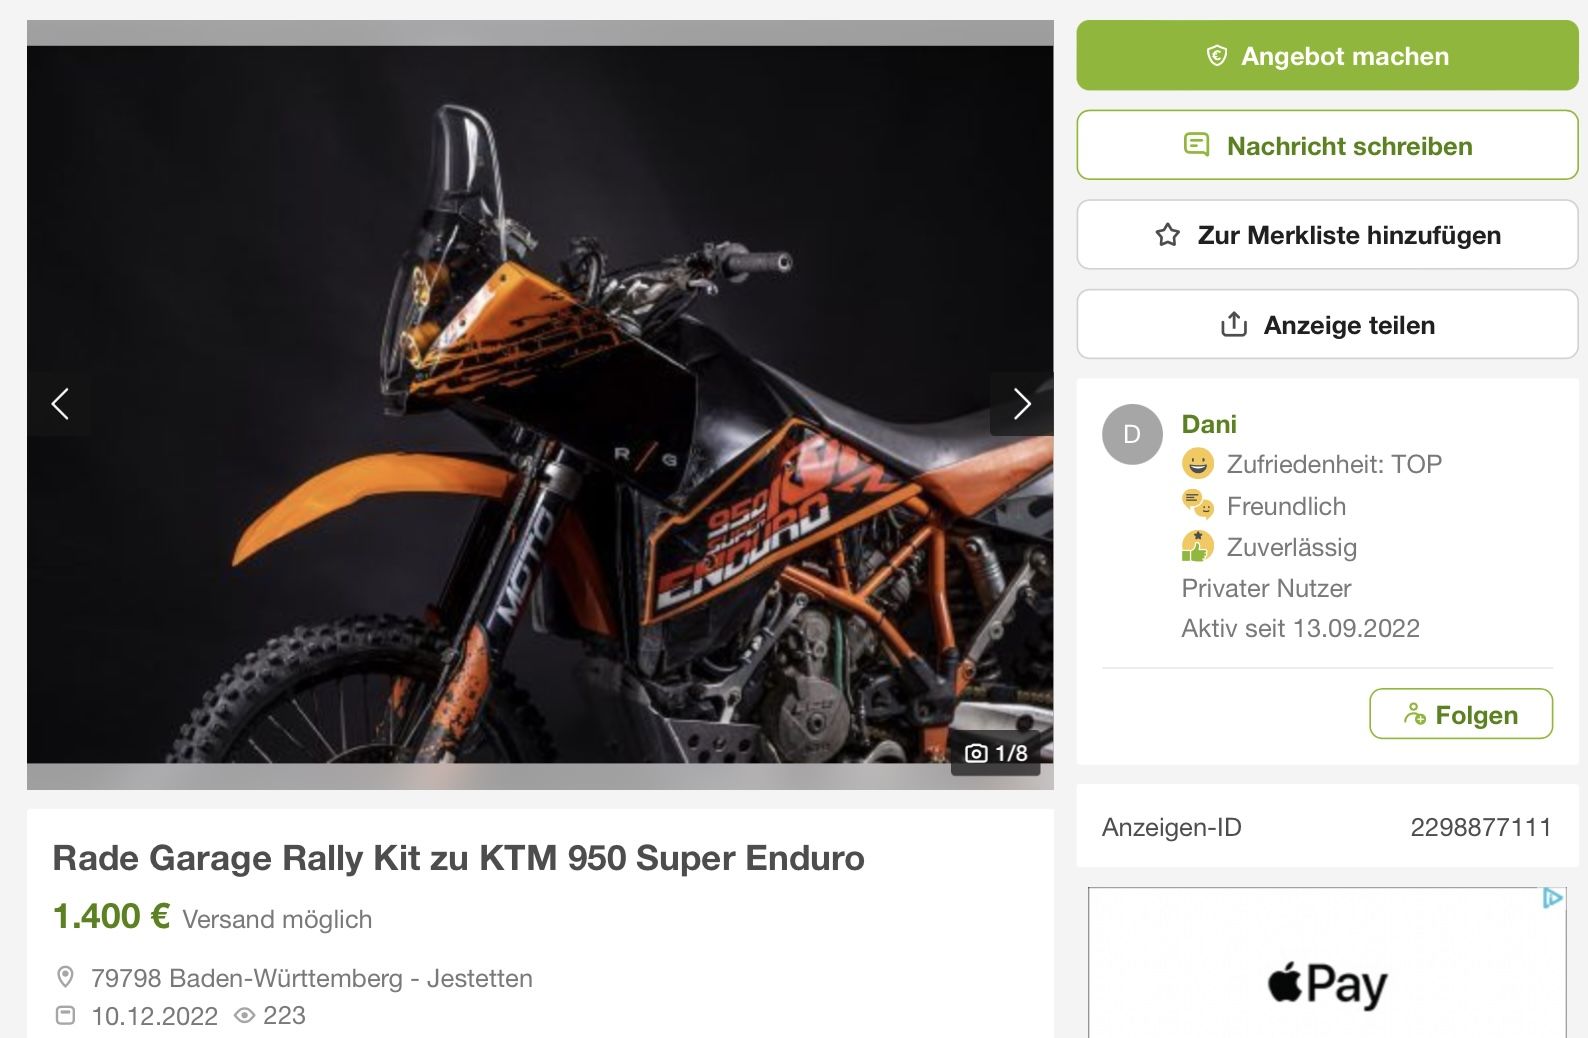This screenshot has height=1038, width=1588.
Task: Click the message icon on Nachricht schreiben
Action: pyautogui.click(x=1196, y=145)
